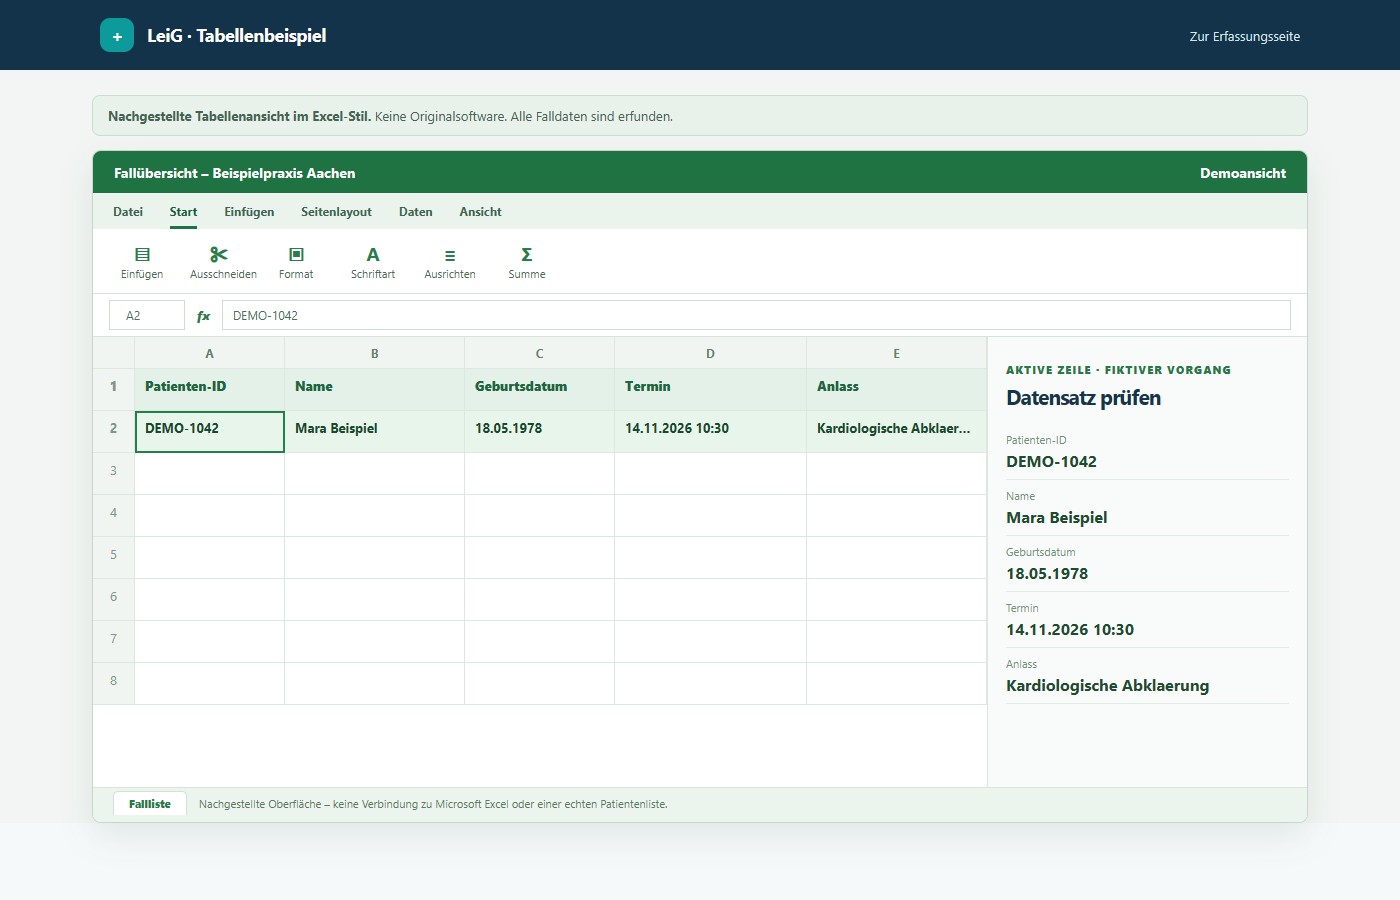
Task: Select cell Mara Beispiel in the grid
Action: tap(374, 432)
